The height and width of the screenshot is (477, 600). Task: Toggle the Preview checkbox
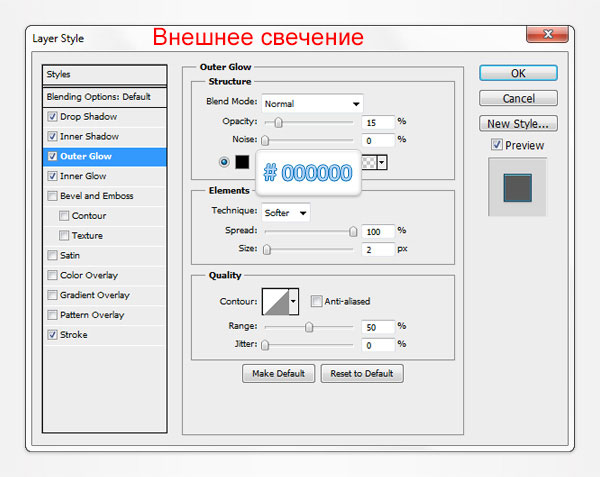click(x=497, y=145)
